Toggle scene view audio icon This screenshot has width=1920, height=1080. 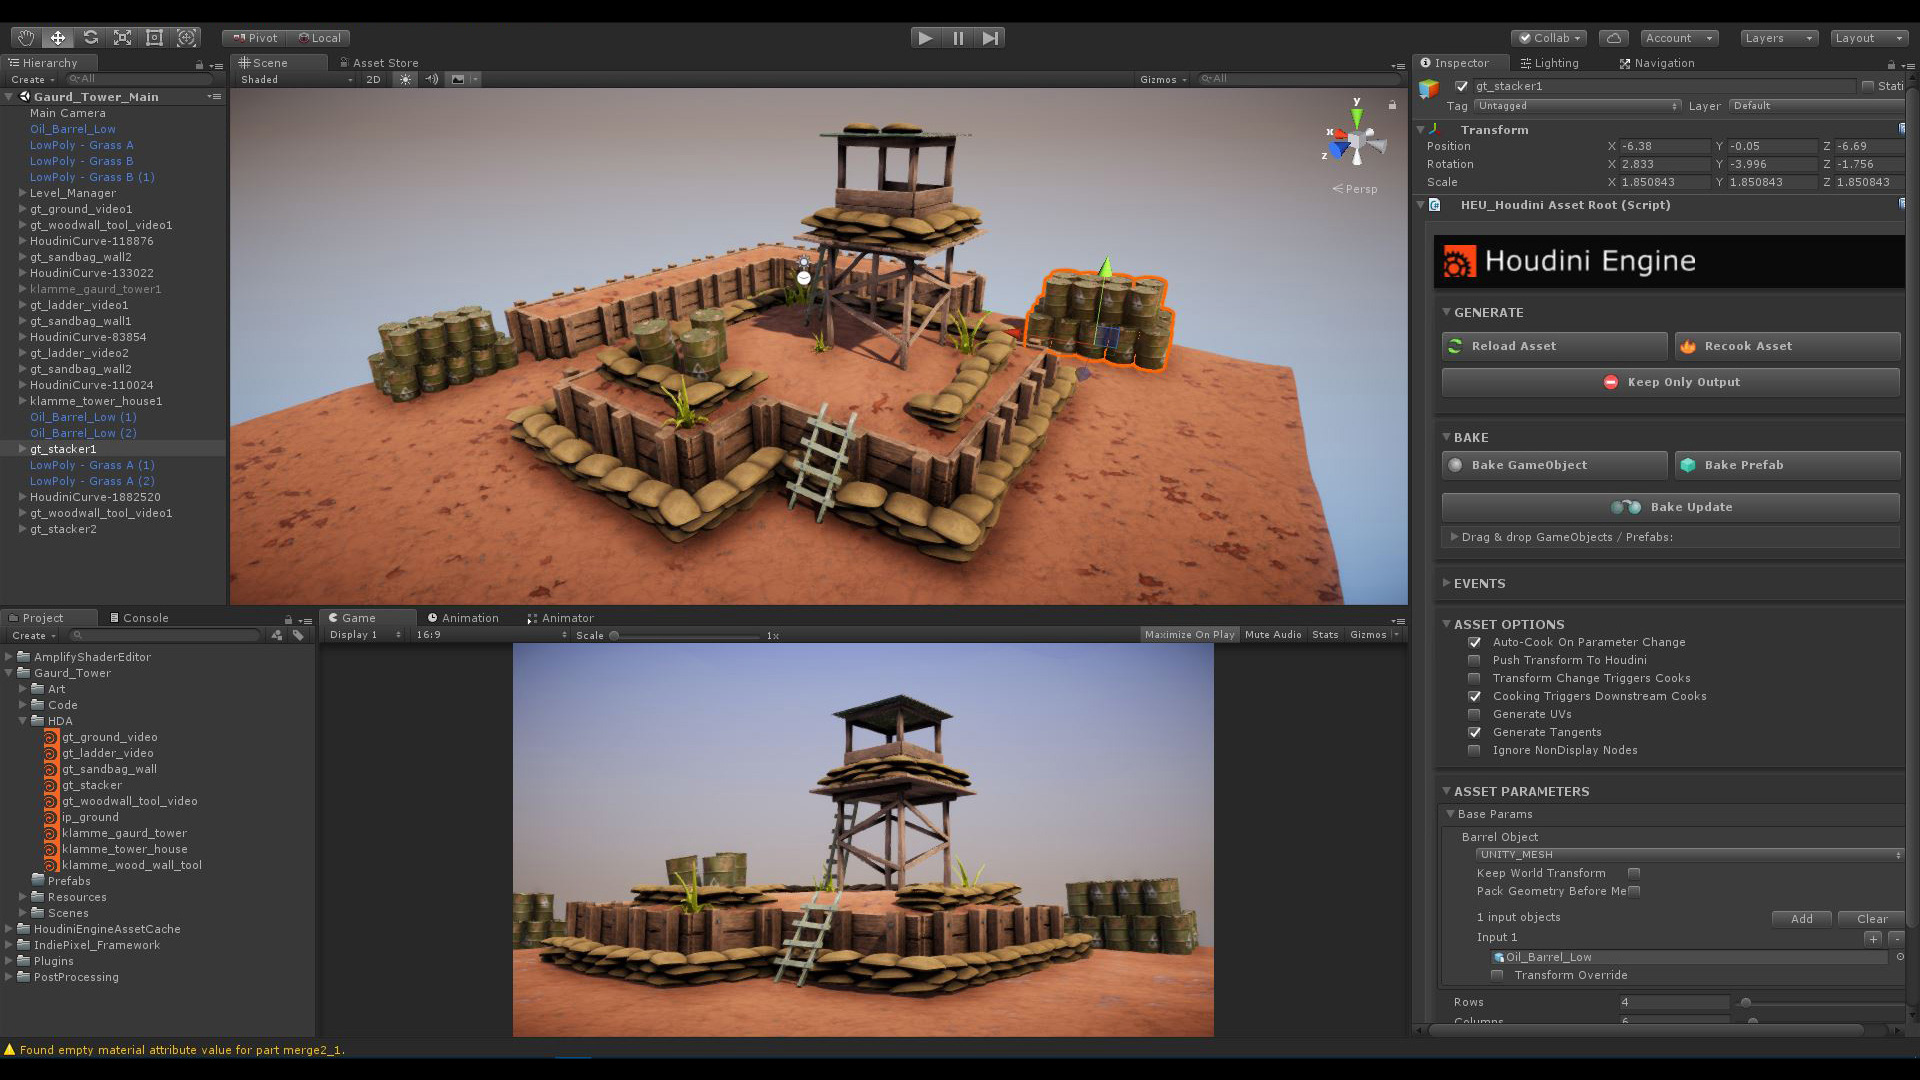[x=431, y=79]
